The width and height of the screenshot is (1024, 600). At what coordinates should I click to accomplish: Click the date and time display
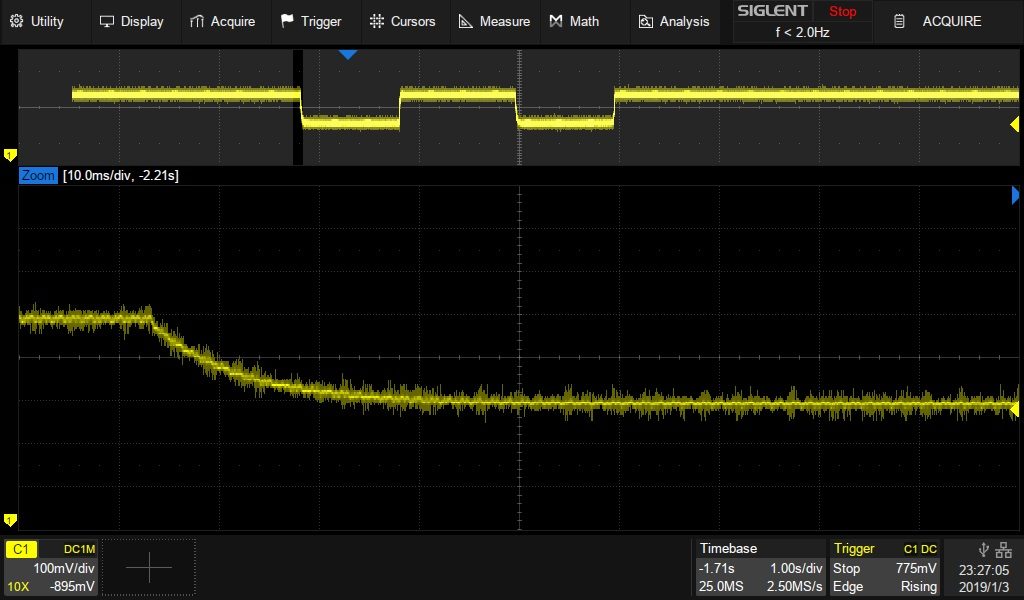pyautogui.click(x=983, y=577)
